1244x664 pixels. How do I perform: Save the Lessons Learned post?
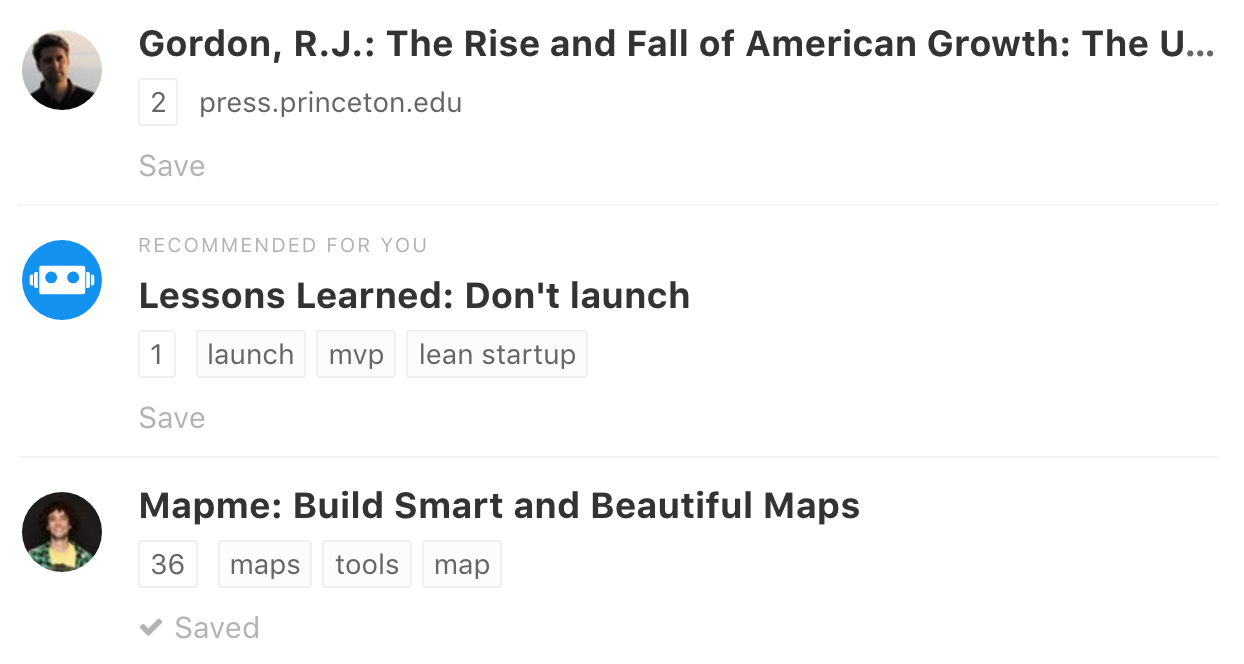[172, 418]
